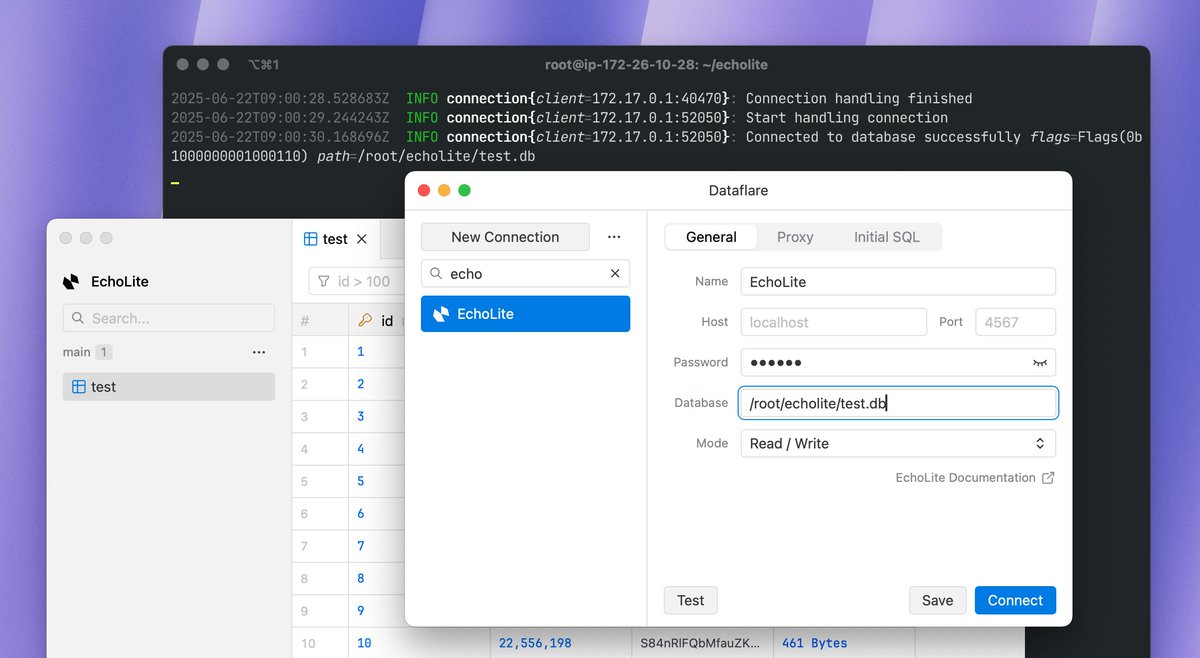This screenshot has width=1200, height=658.
Task: Click the cell value 22,556,198
Action: click(535, 643)
